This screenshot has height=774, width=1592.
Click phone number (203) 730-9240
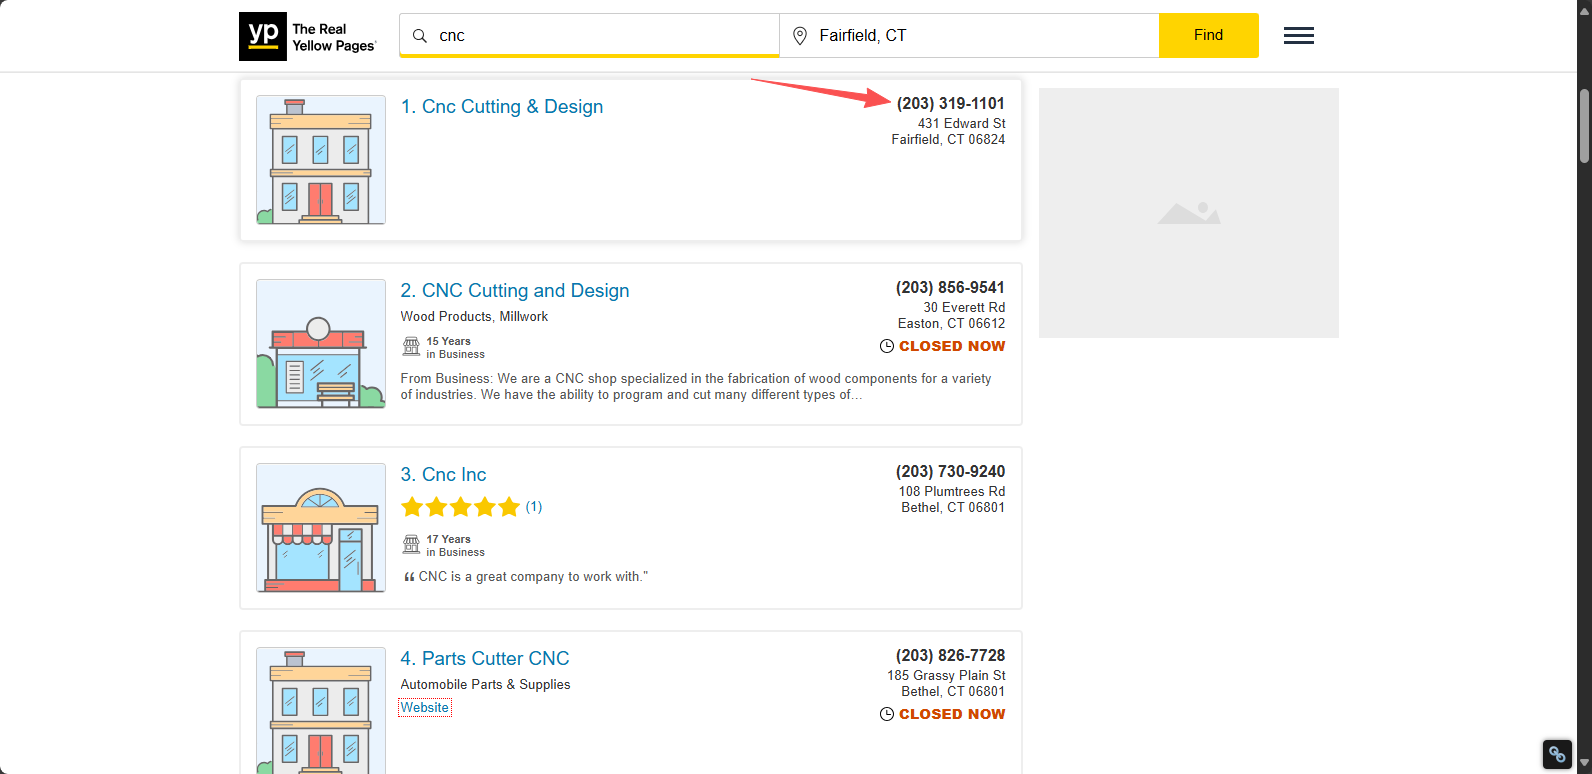tap(951, 471)
